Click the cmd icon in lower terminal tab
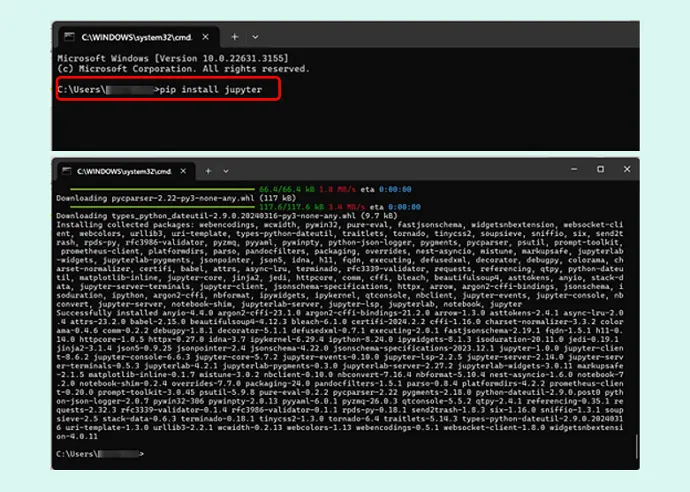The width and height of the screenshot is (690, 492). [66, 171]
